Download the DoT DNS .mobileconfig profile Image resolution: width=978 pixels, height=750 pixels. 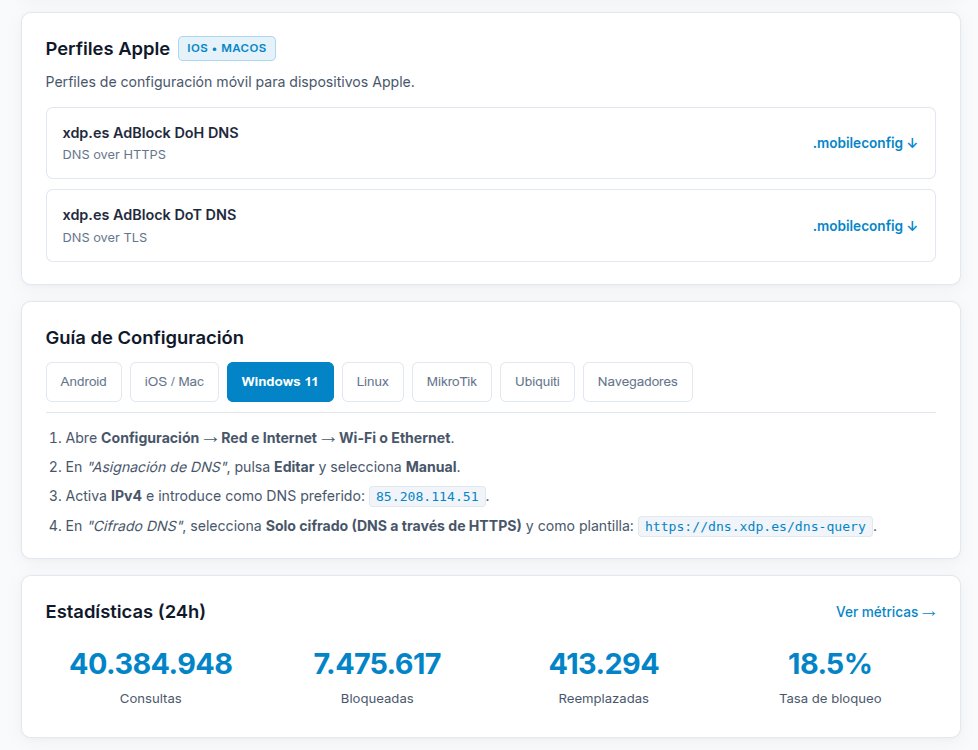pos(864,226)
